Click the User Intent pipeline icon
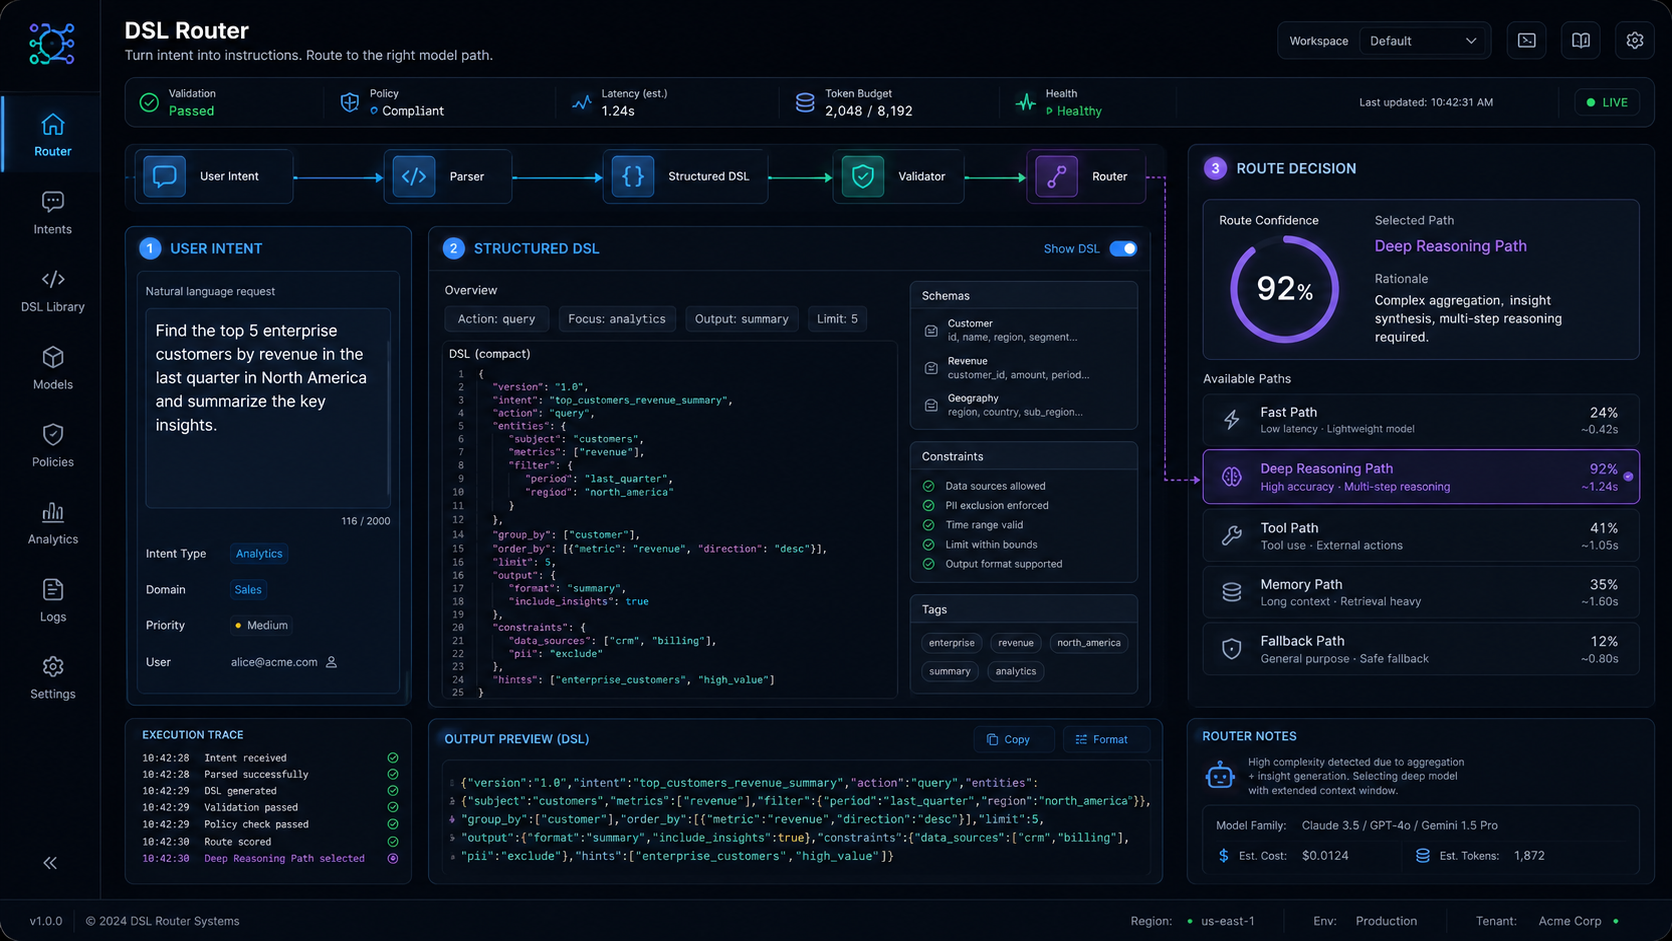Screen dimensions: 1672x941 [165, 176]
